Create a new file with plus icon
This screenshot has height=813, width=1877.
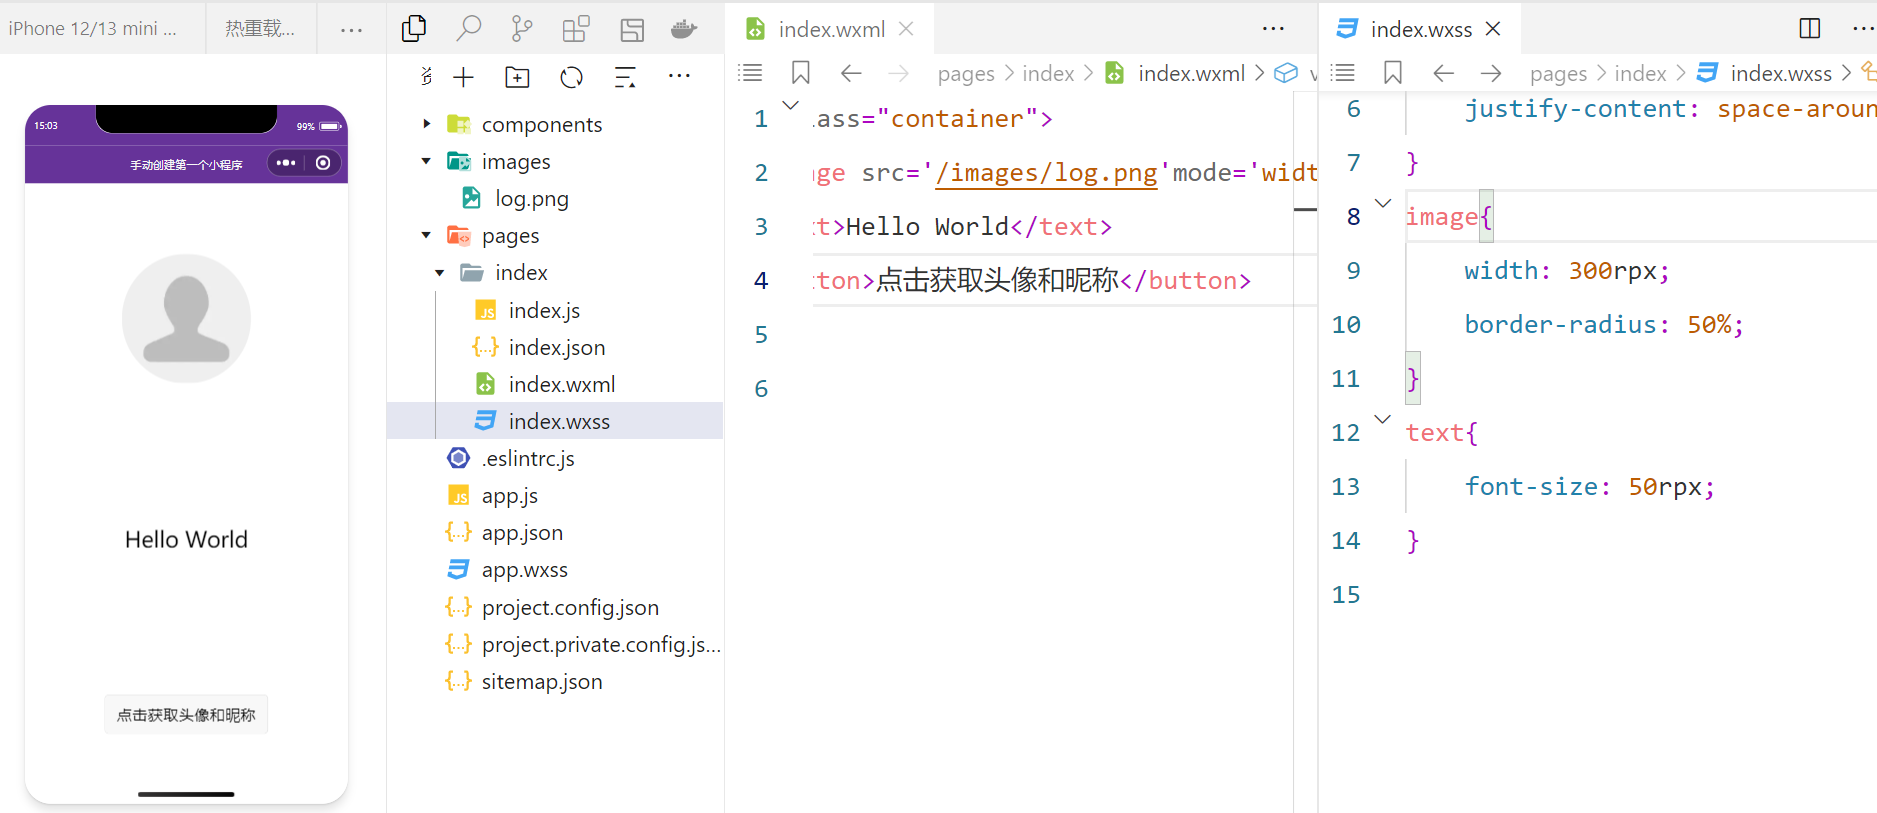pyautogui.click(x=463, y=77)
